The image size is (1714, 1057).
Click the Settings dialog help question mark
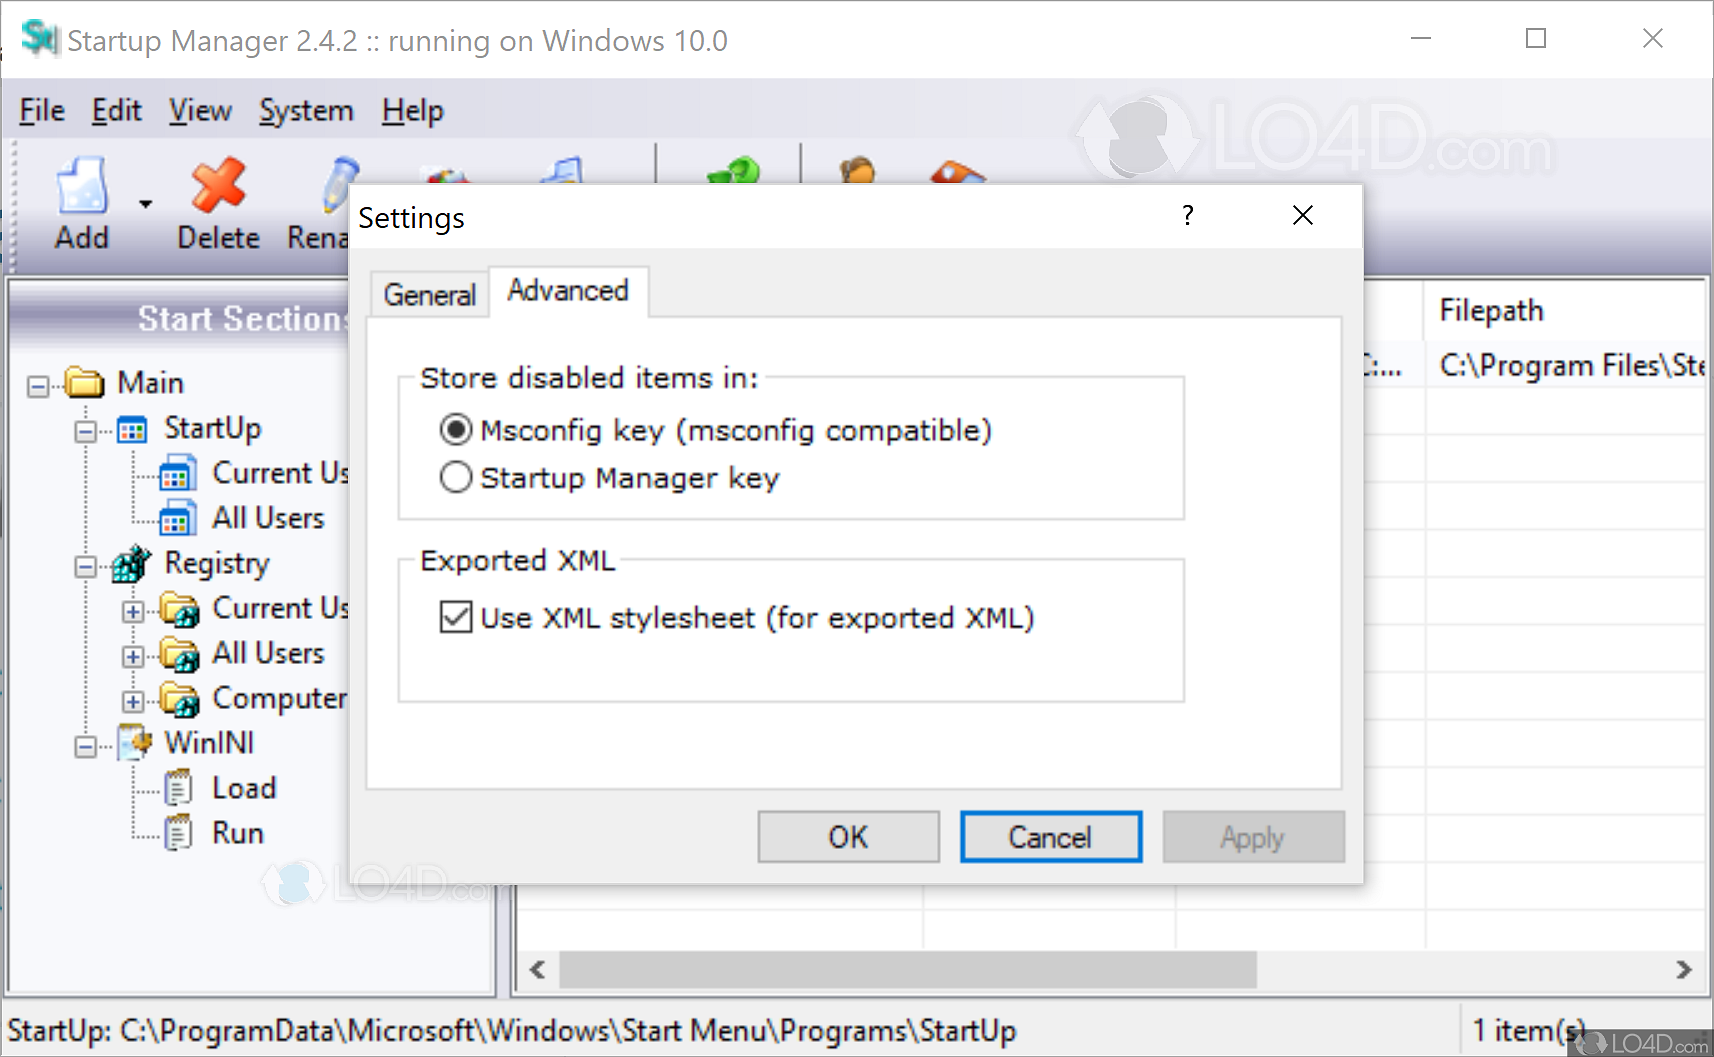pyautogui.click(x=1188, y=216)
